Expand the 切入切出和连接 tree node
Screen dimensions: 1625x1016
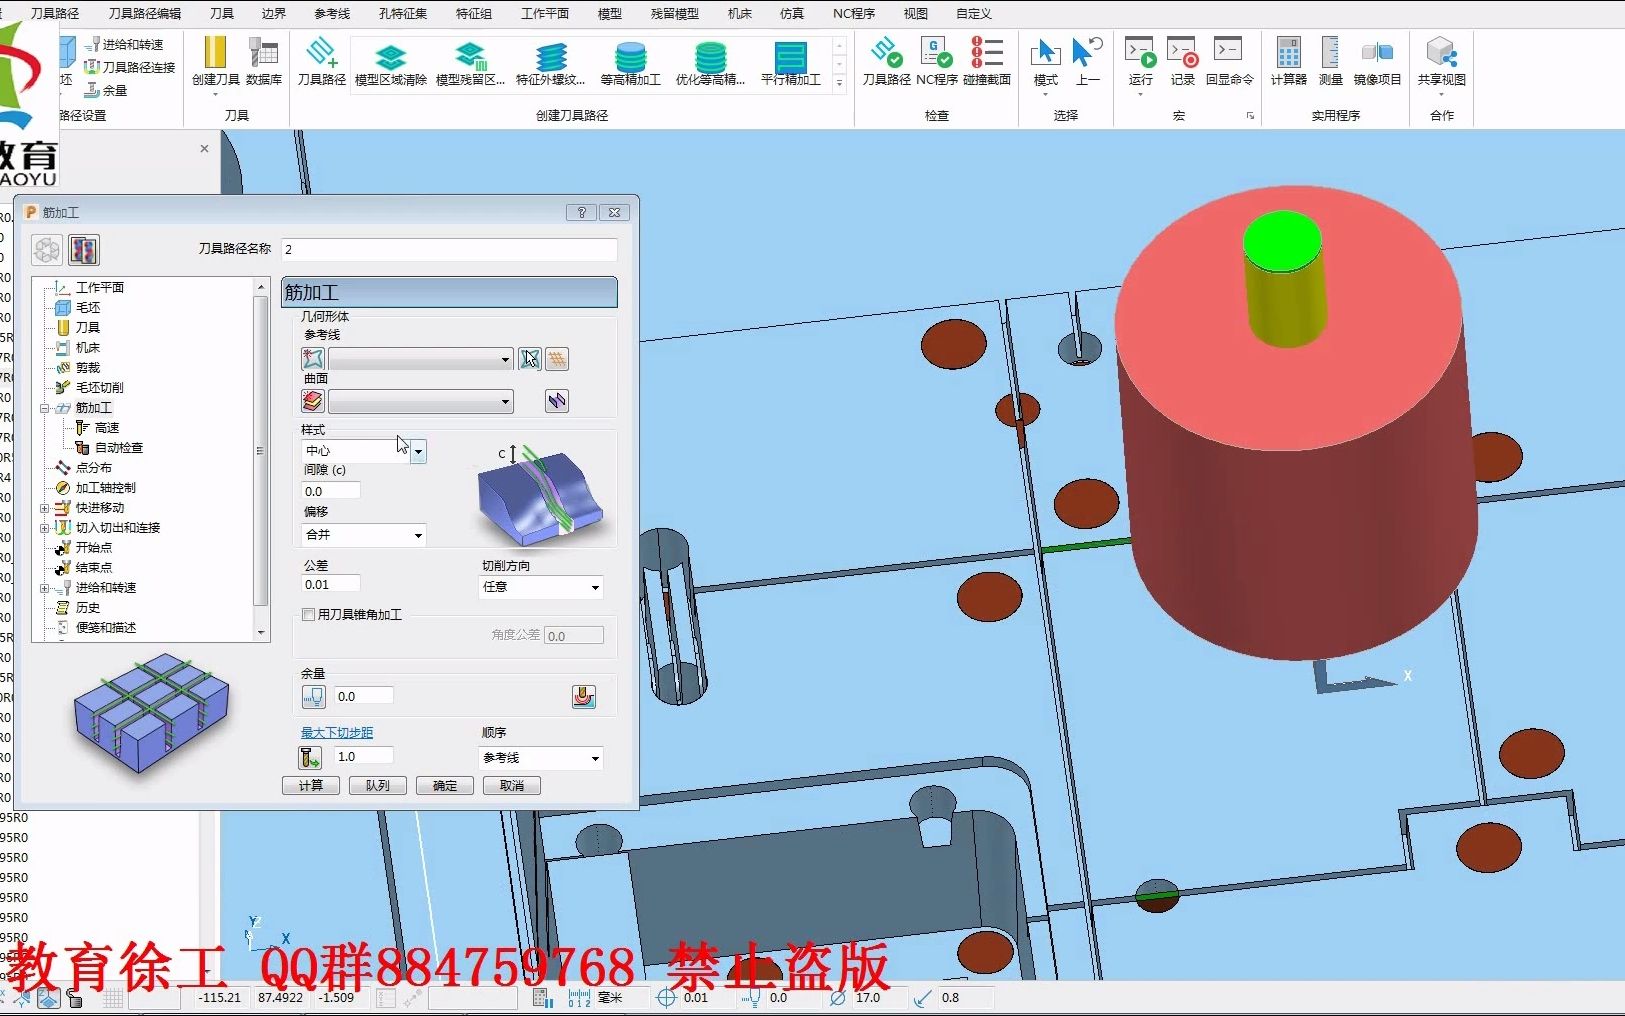coord(44,528)
